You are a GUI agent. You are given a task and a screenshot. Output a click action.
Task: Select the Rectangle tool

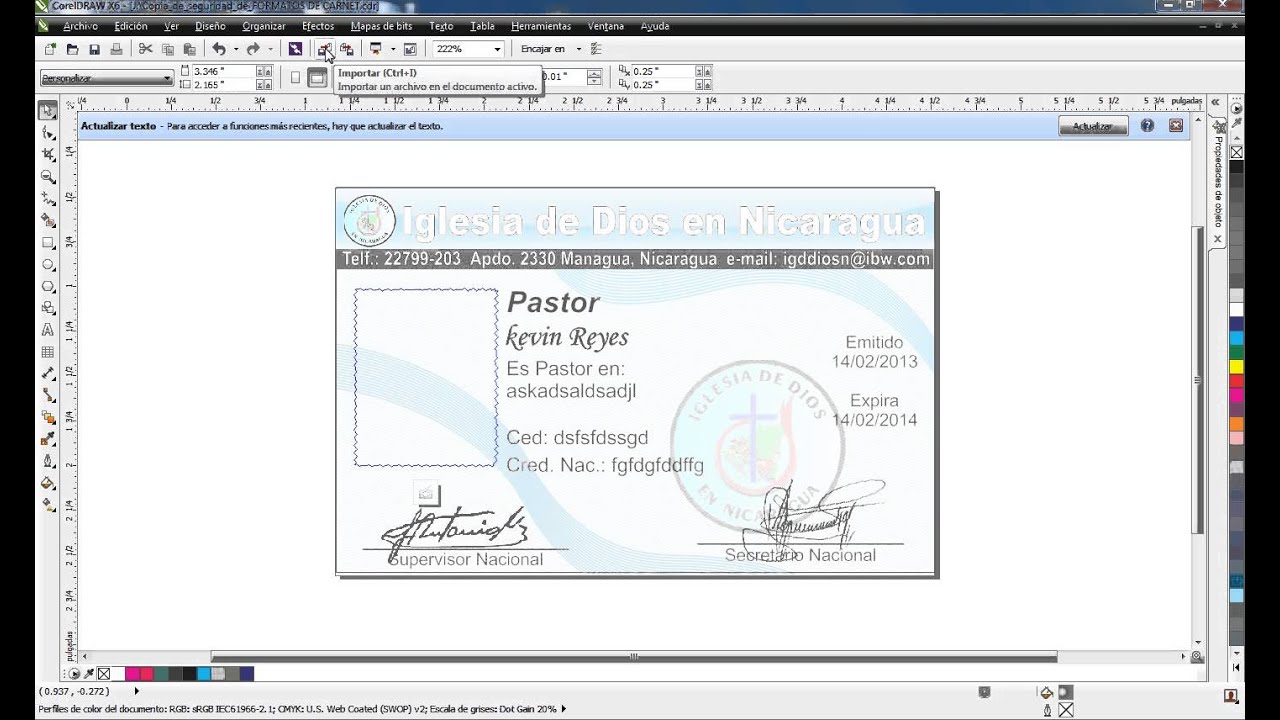[x=47, y=243]
